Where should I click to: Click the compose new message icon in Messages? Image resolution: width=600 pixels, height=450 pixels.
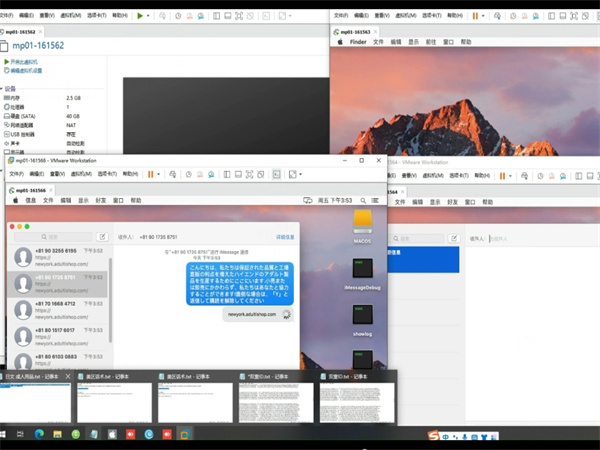coord(102,237)
